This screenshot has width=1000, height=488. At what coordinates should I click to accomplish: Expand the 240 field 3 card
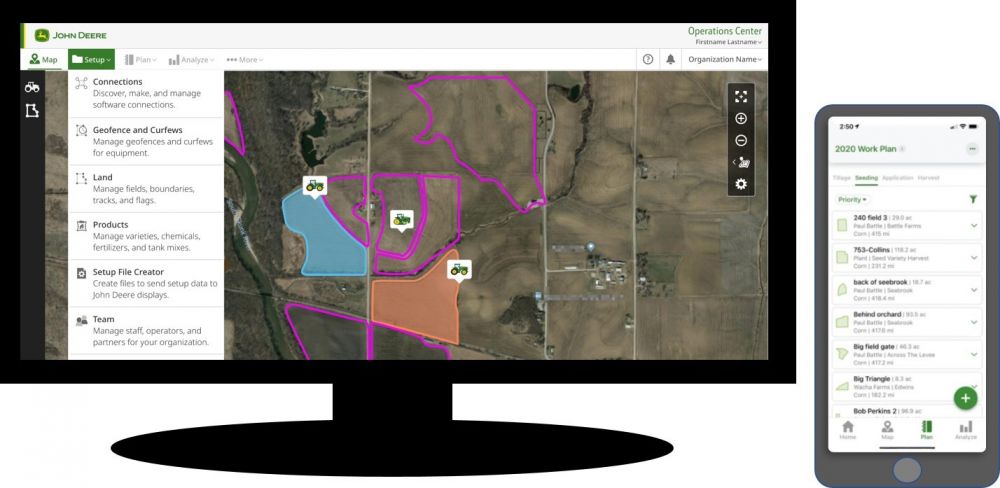[974, 225]
